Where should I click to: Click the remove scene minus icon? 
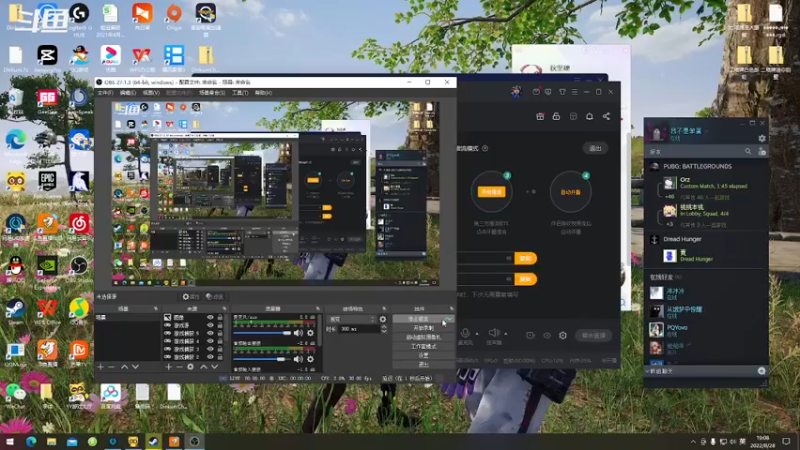(x=111, y=367)
